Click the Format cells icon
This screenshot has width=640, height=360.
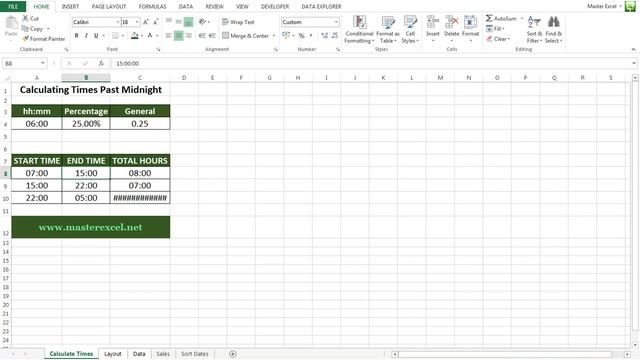(x=470, y=22)
